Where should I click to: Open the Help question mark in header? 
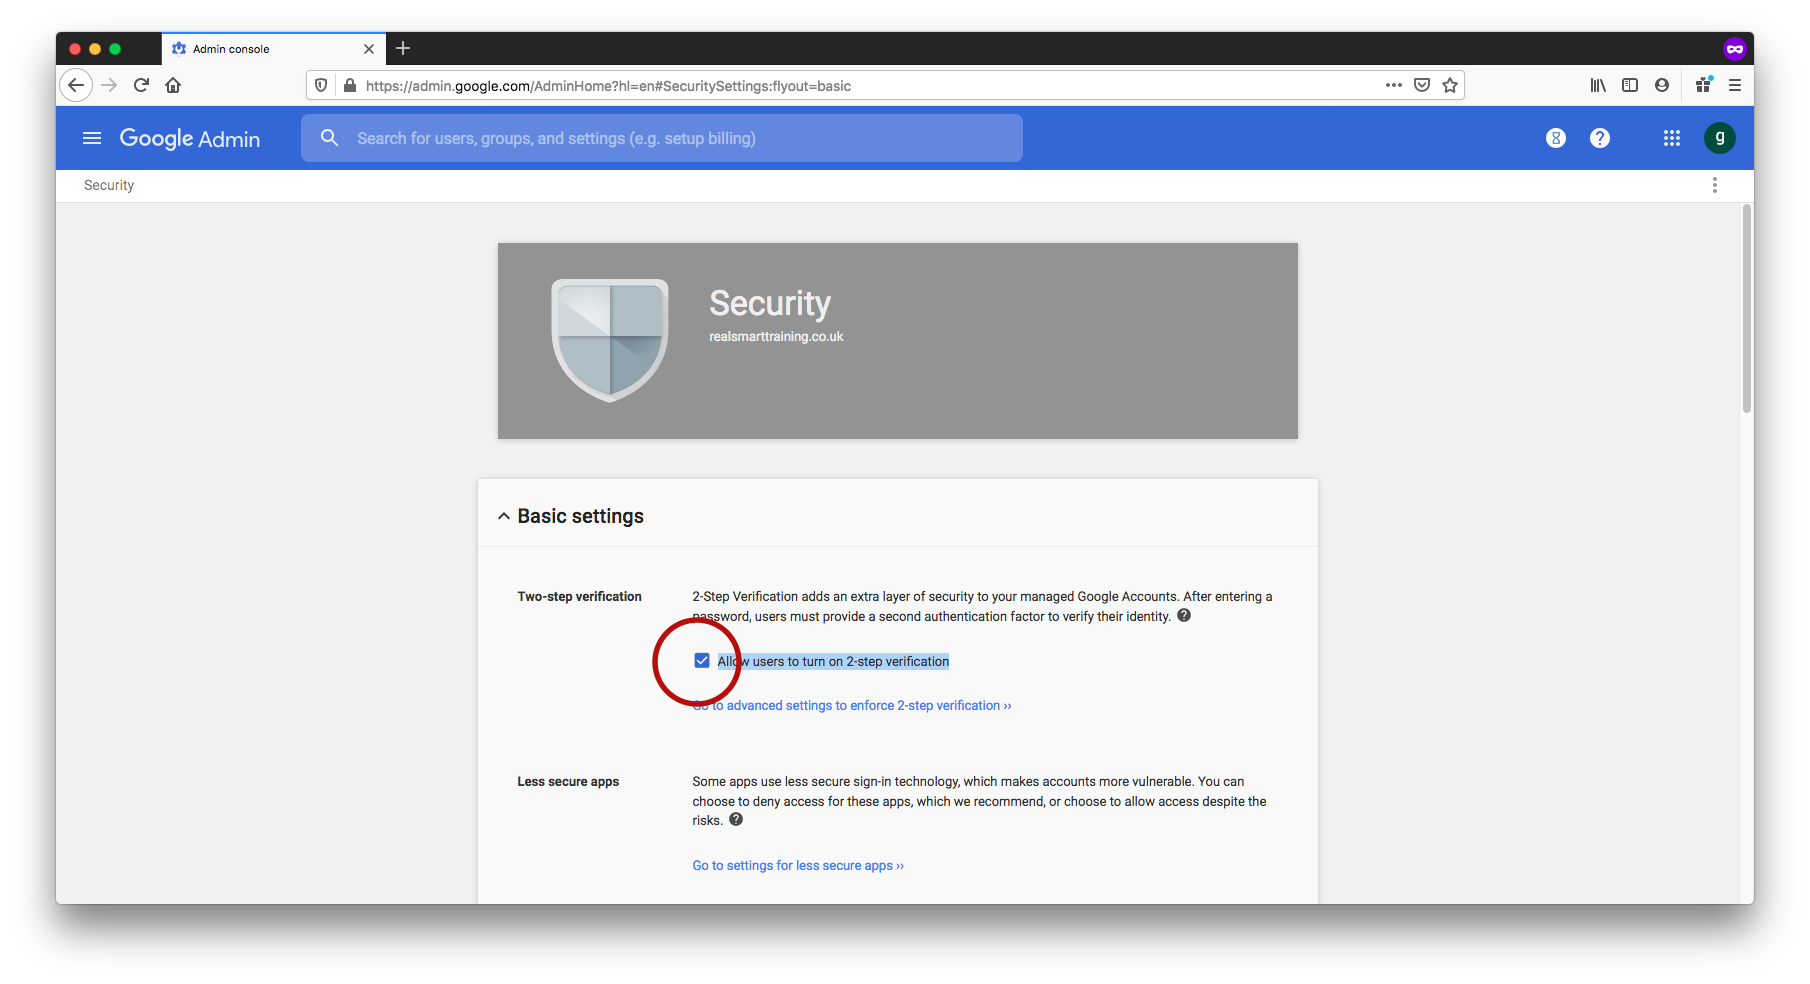tap(1600, 138)
